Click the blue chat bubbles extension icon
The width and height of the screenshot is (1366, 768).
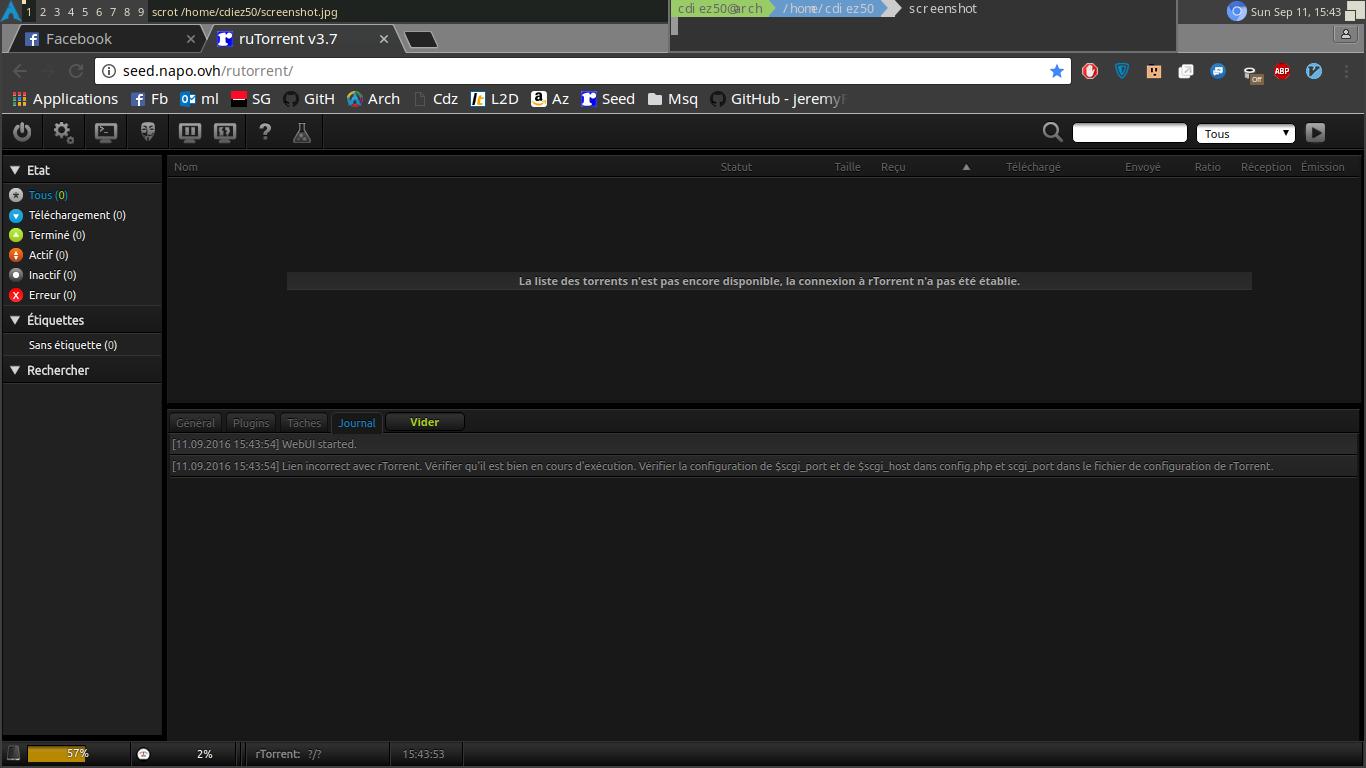(1218, 71)
